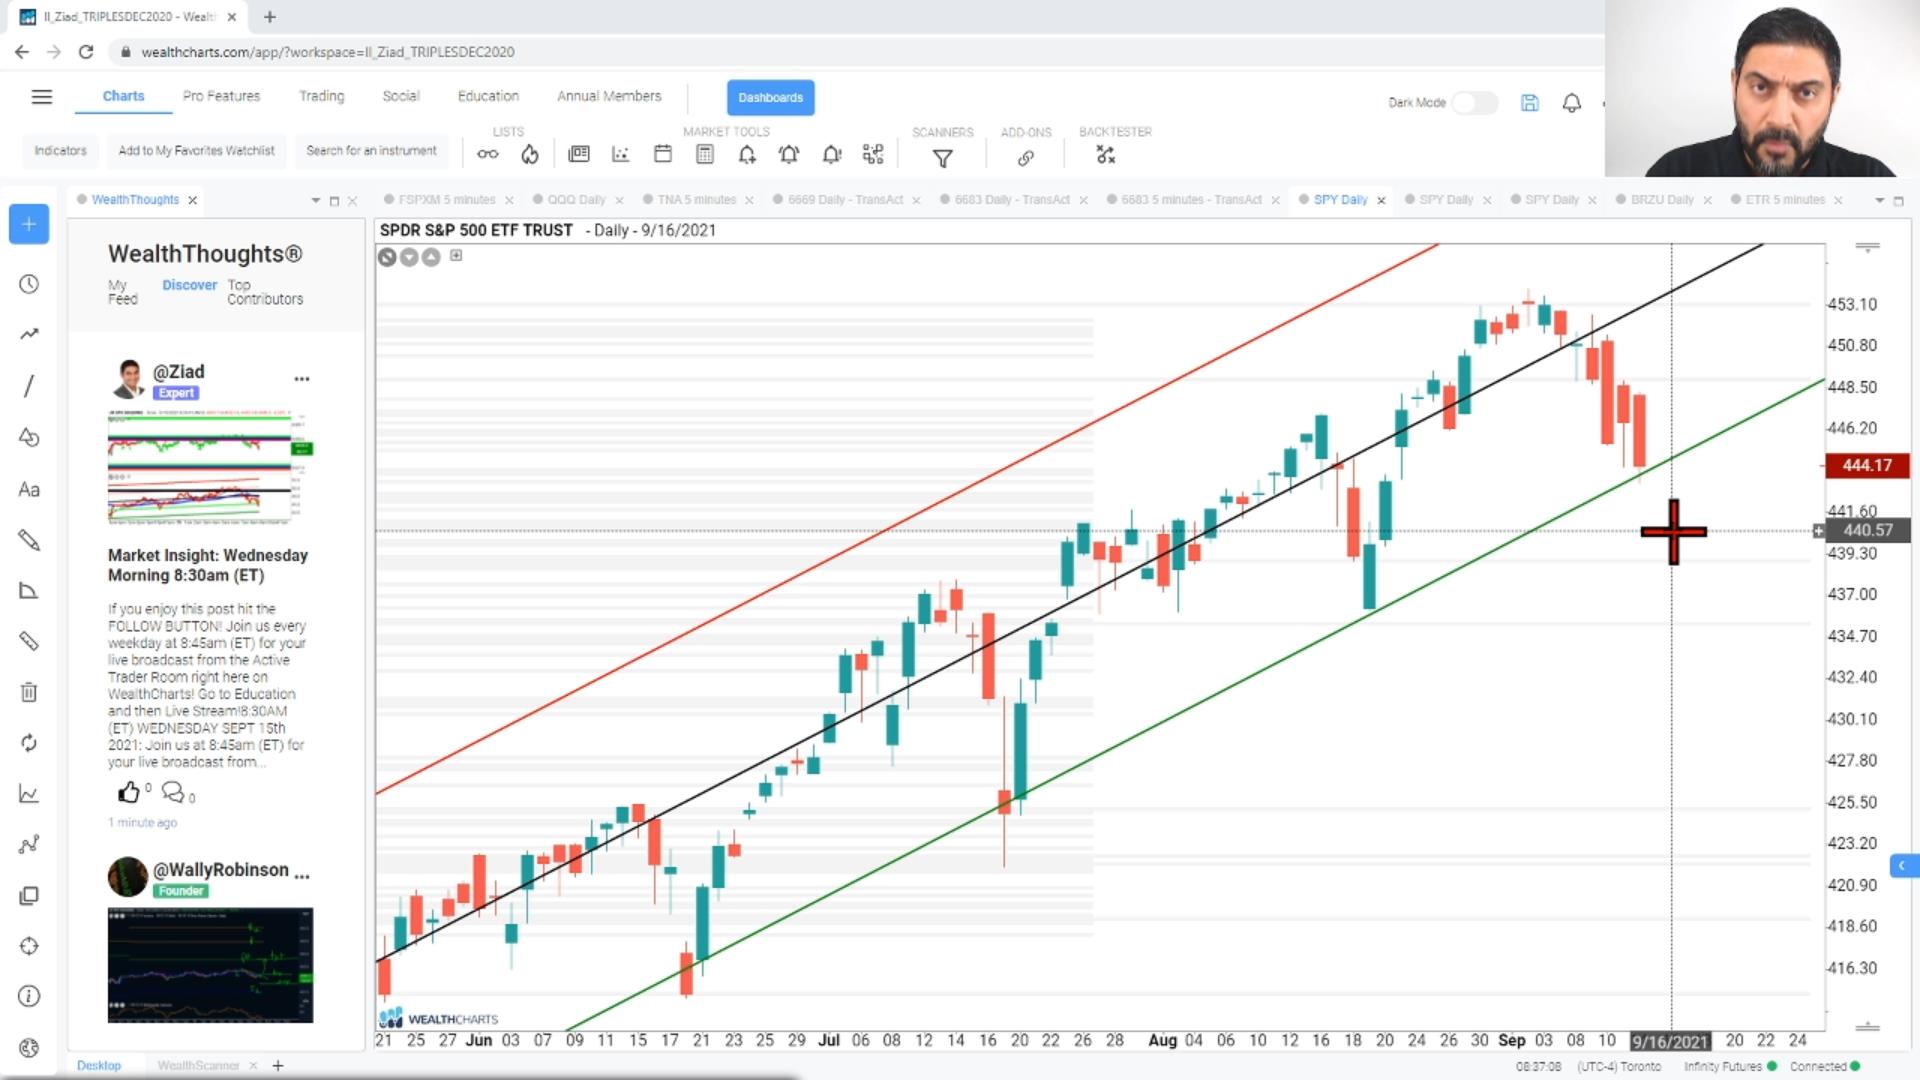
Task: Click the ringing alert bell icon
Action: click(789, 154)
